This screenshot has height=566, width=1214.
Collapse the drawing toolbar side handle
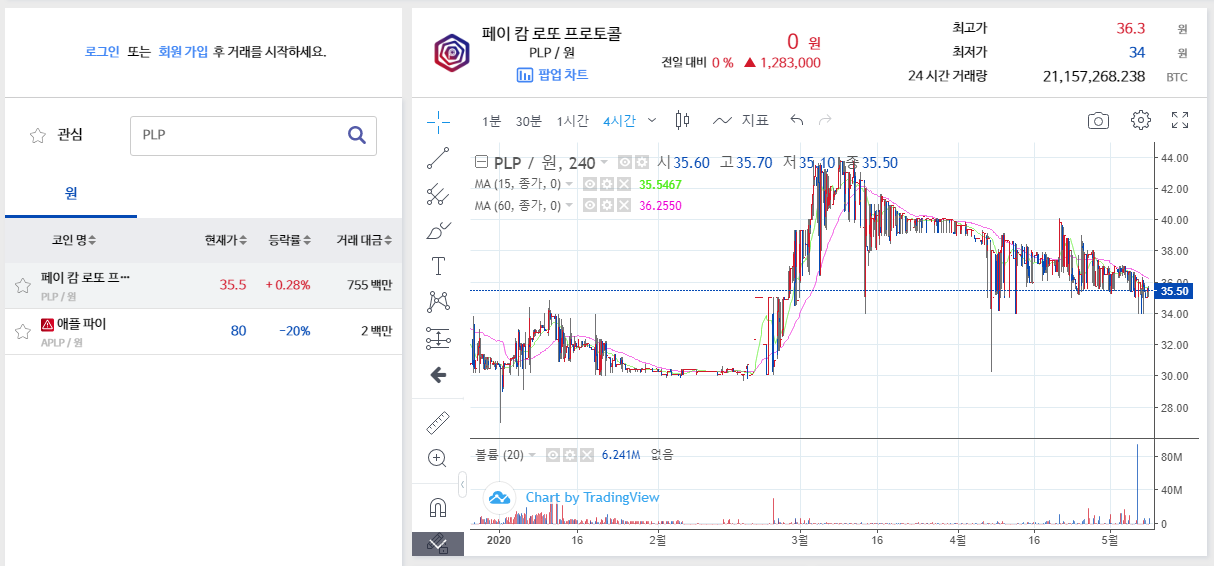pyautogui.click(x=462, y=484)
